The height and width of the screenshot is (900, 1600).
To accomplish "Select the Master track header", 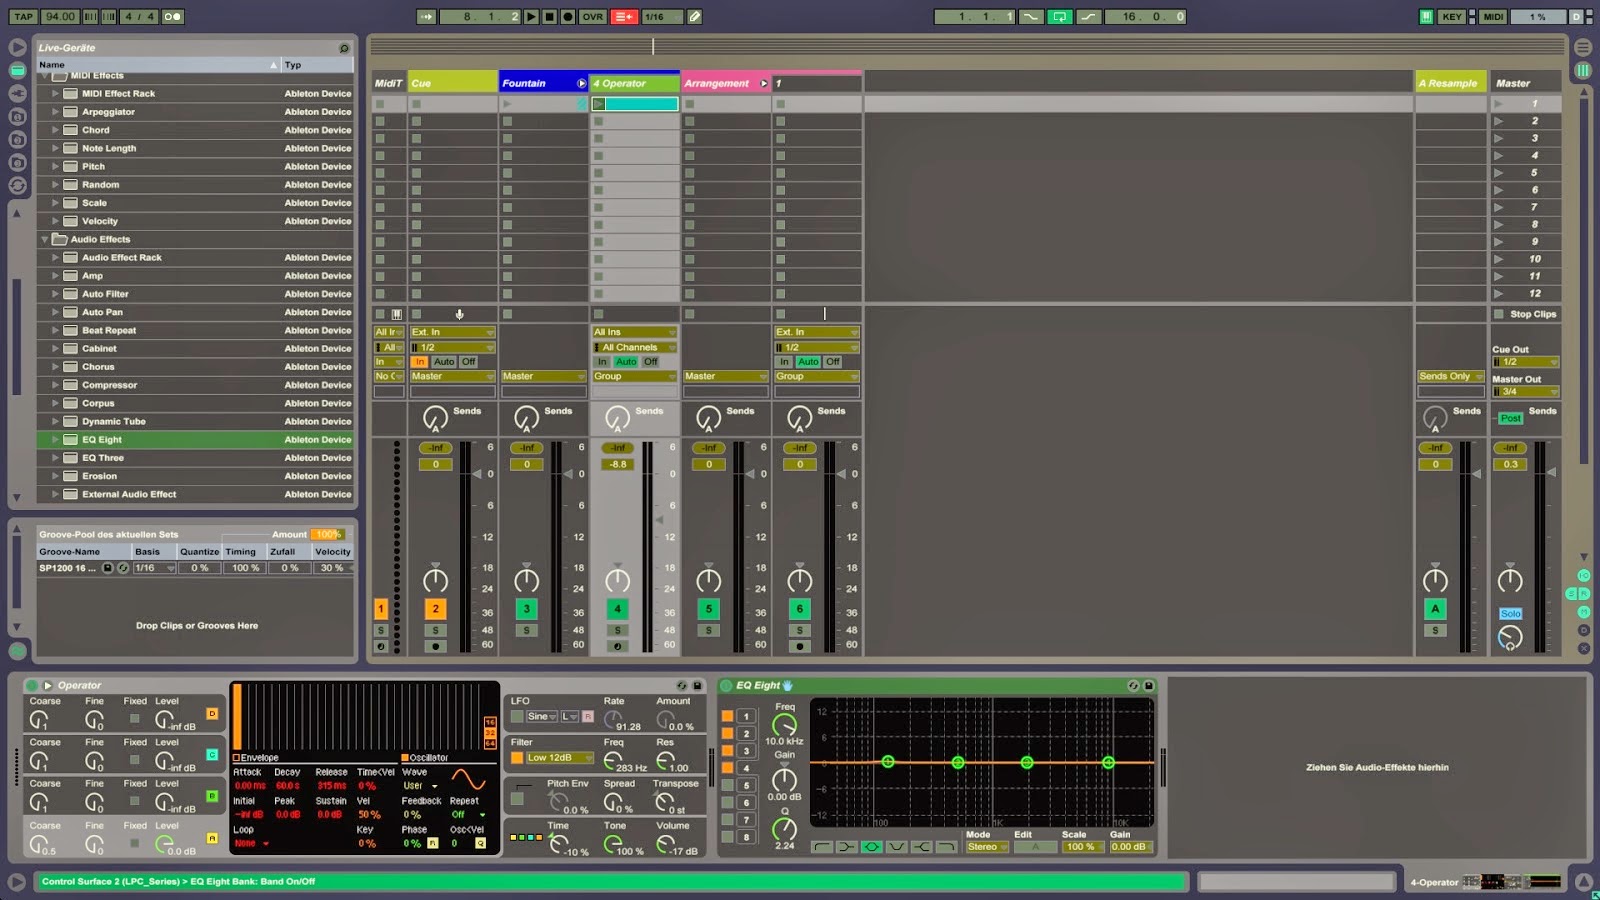I will (1525, 83).
